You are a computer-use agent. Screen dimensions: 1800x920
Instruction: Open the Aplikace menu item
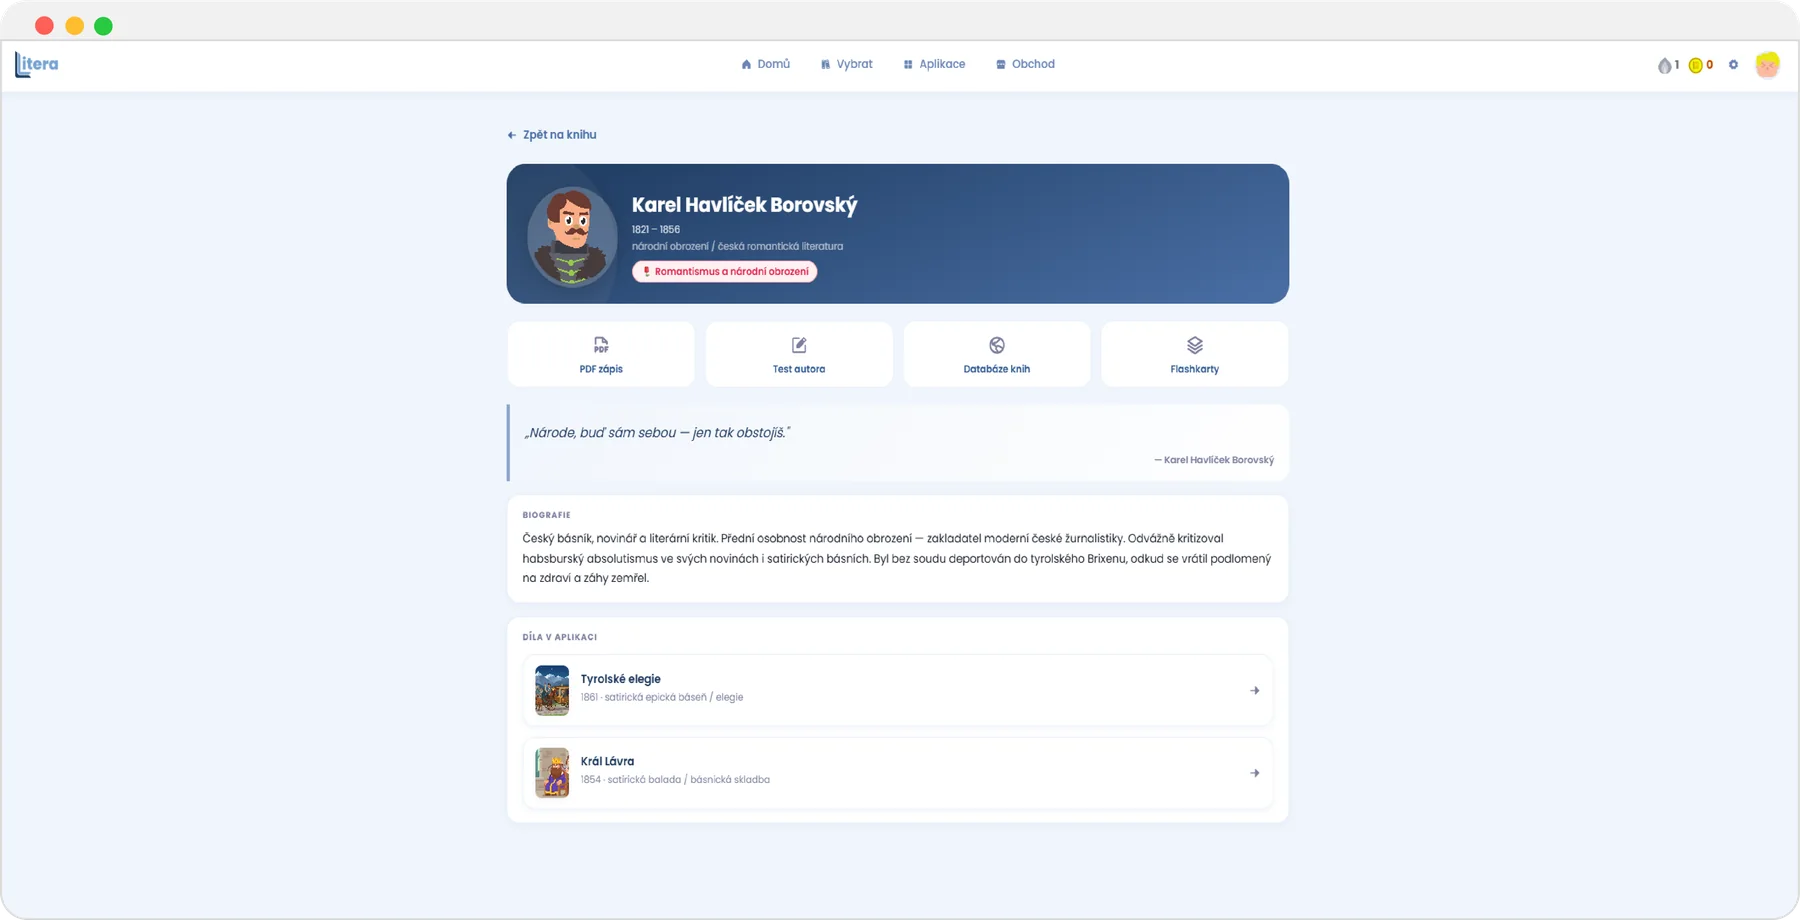point(934,64)
